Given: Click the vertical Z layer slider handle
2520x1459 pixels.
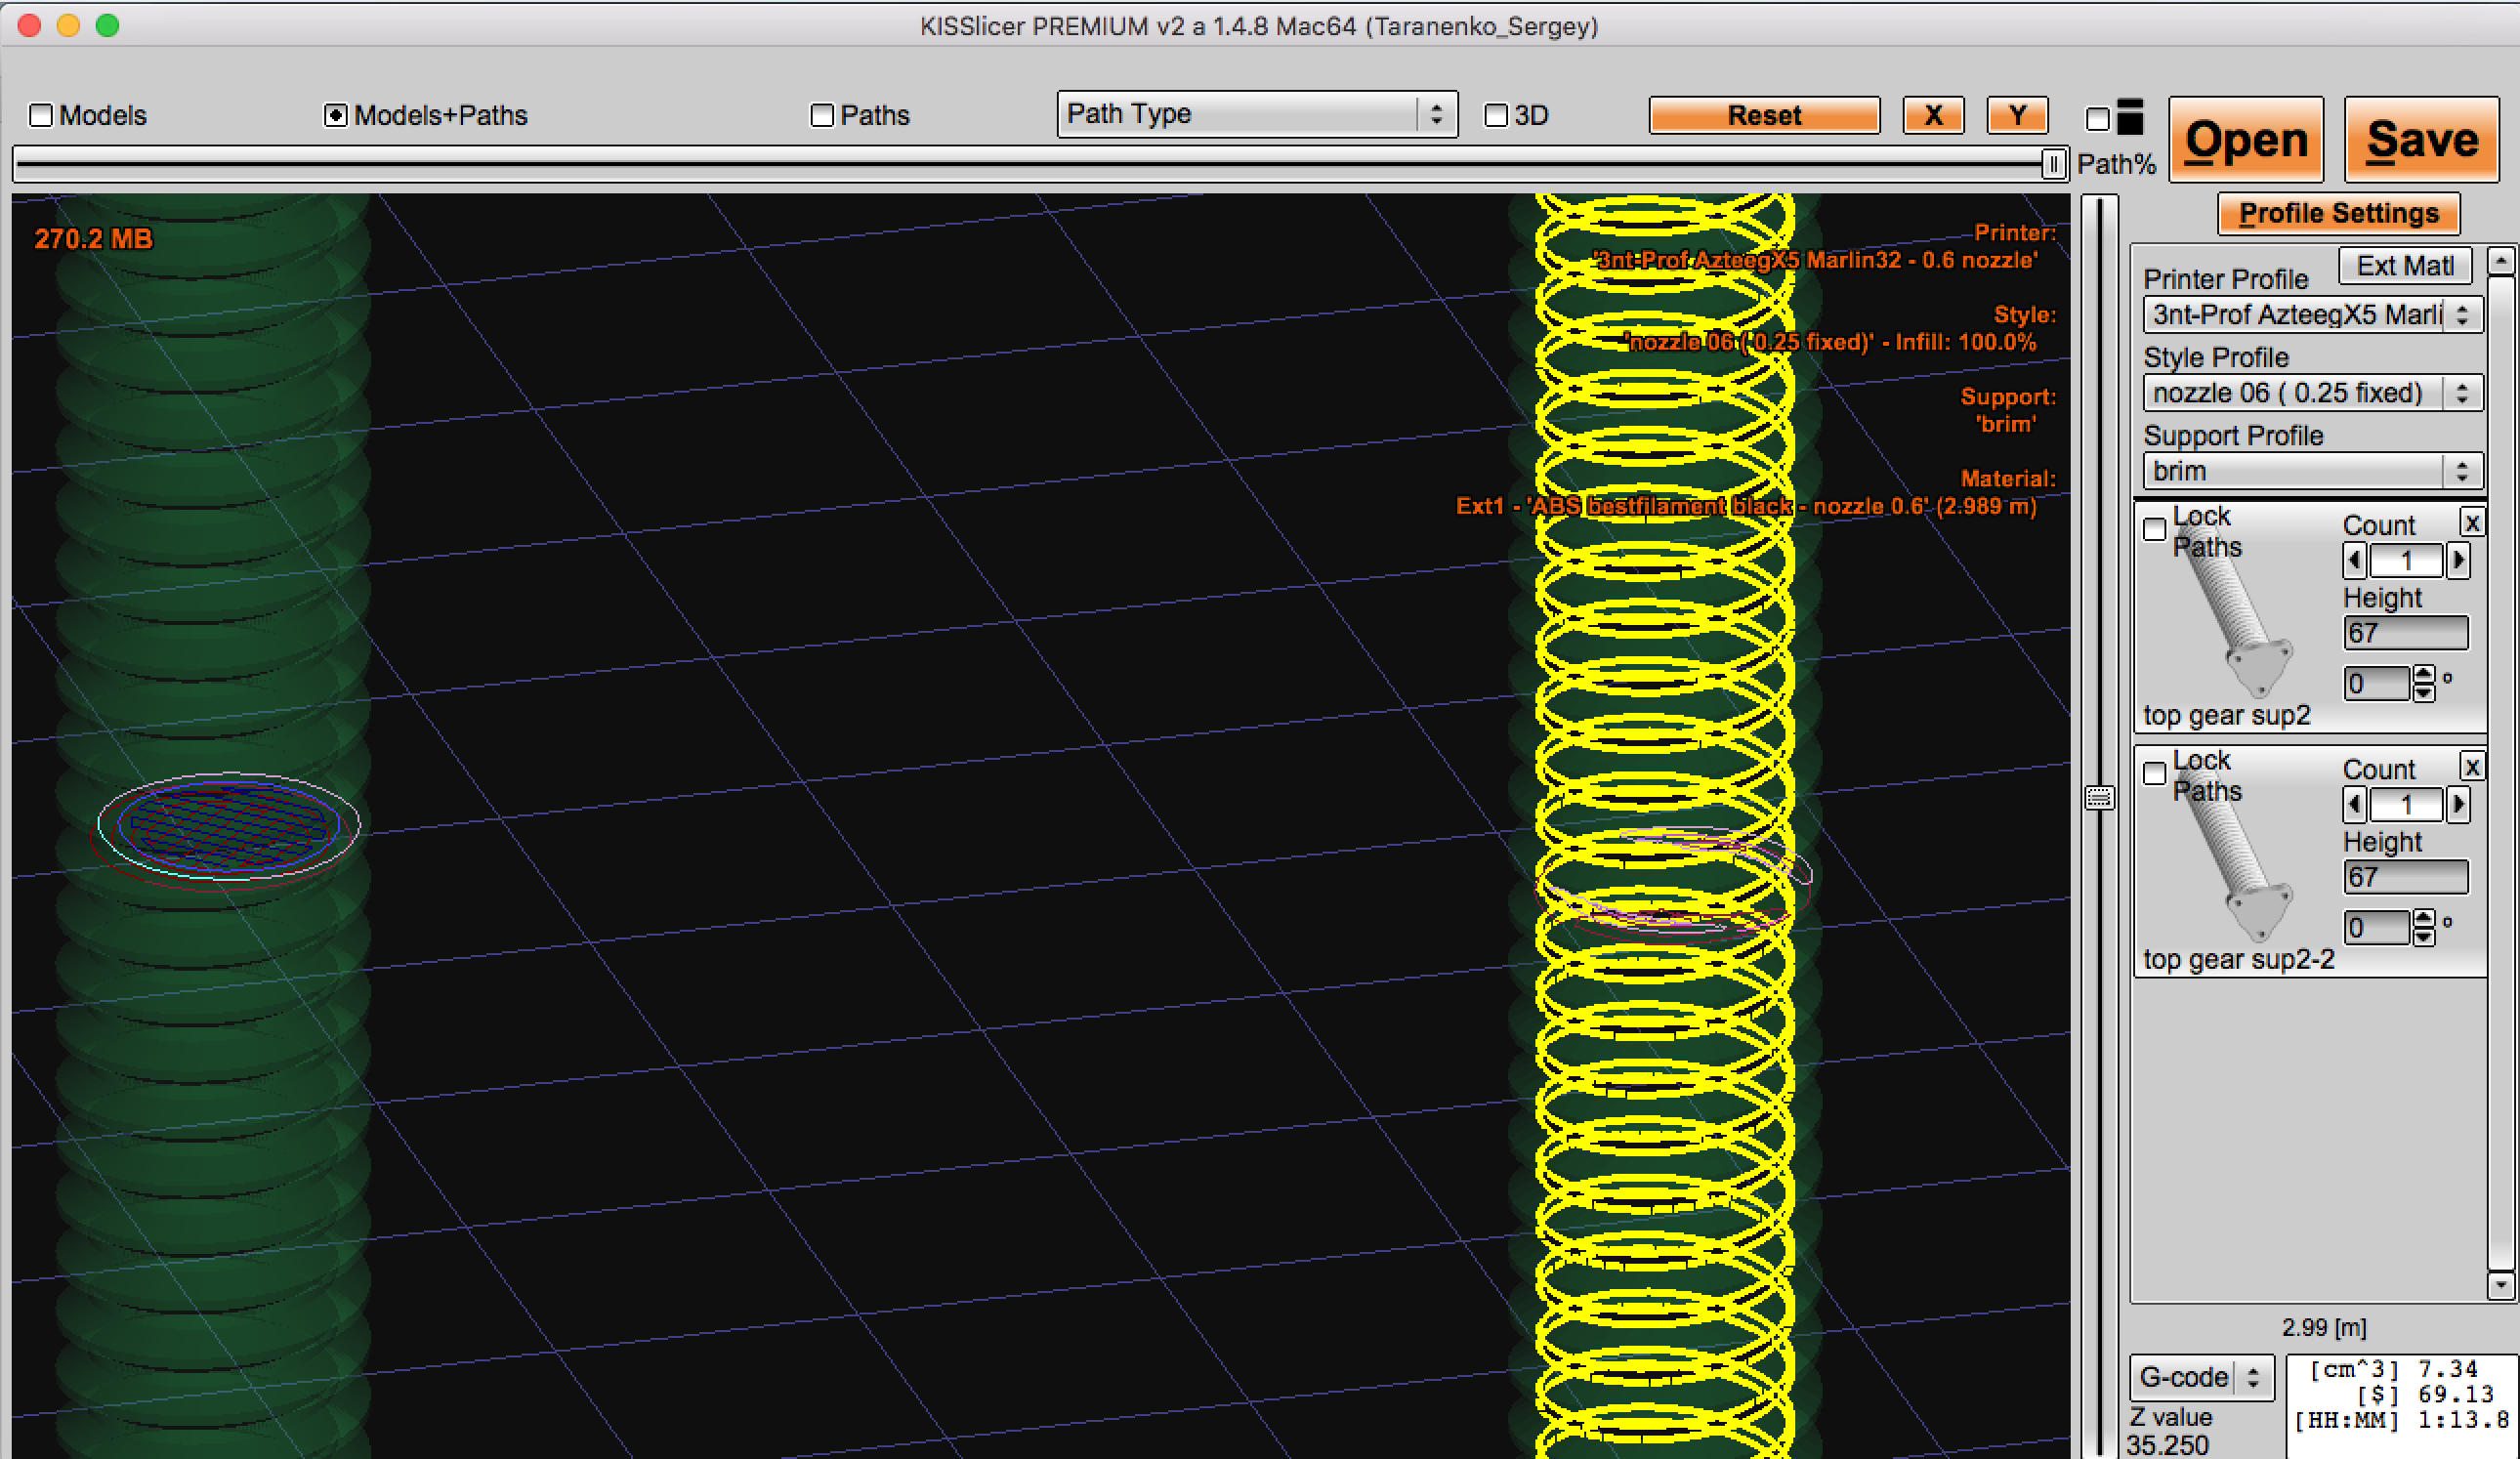Looking at the screenshot, I should tap(2099, 797).
